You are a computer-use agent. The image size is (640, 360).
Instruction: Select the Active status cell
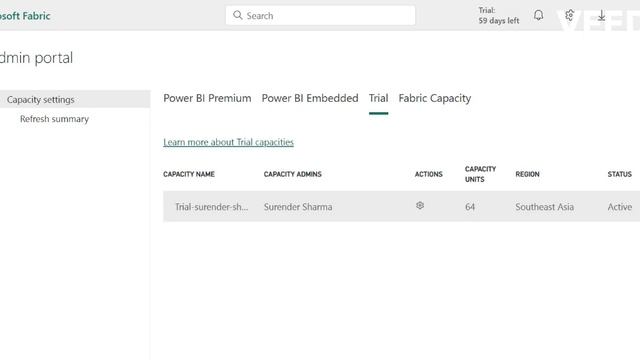(x=619, y=207)
